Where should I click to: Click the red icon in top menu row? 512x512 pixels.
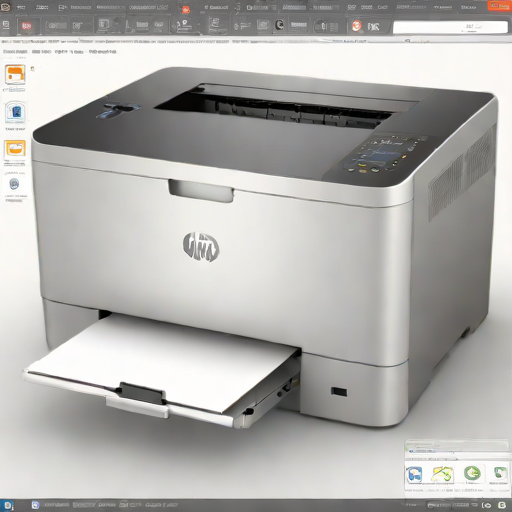[186, 9]
